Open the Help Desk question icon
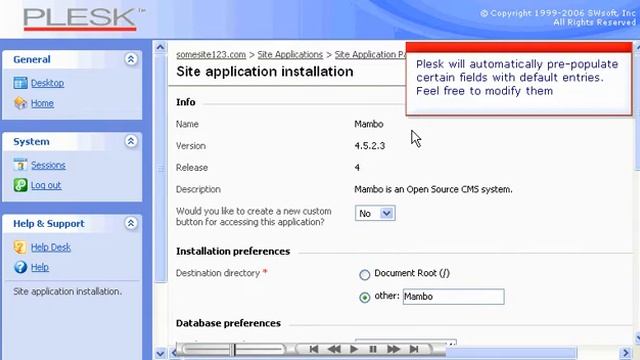 click(20, 247)
